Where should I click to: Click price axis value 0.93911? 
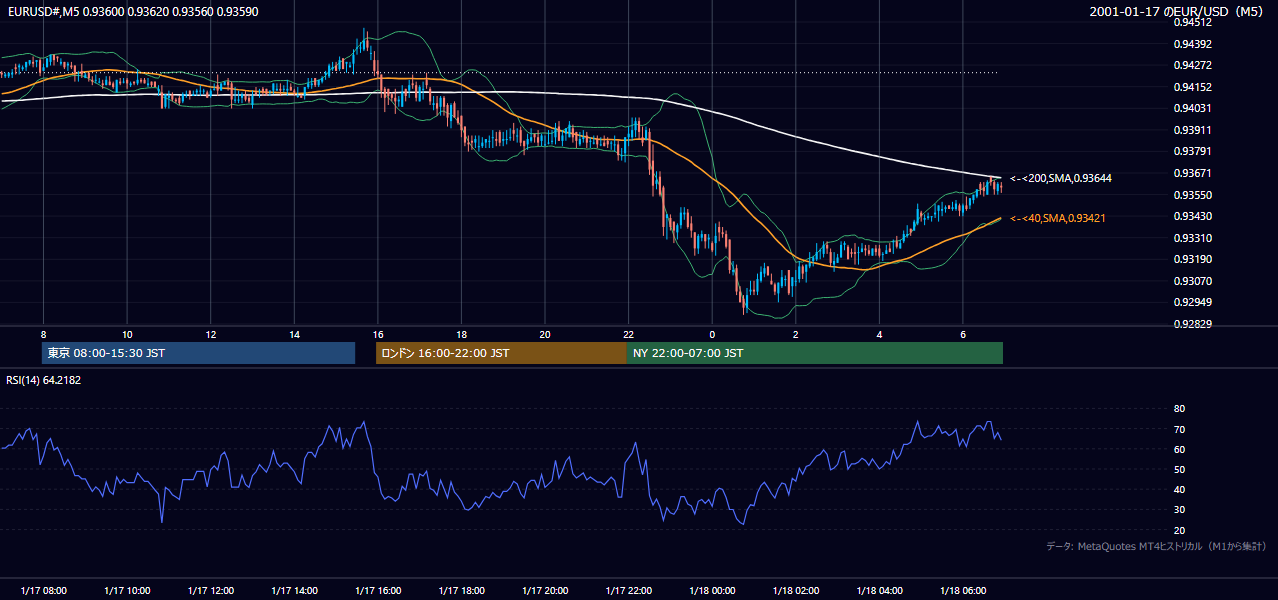click(x=1192, y=130)
